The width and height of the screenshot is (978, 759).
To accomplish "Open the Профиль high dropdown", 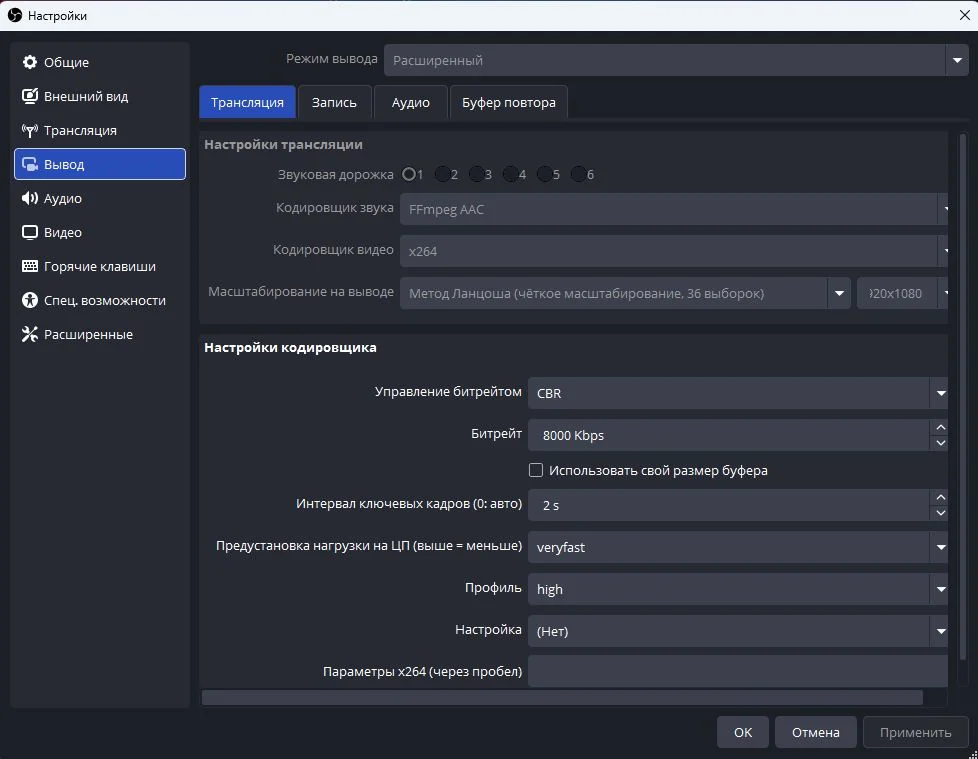I will click(x=738, y=589).
